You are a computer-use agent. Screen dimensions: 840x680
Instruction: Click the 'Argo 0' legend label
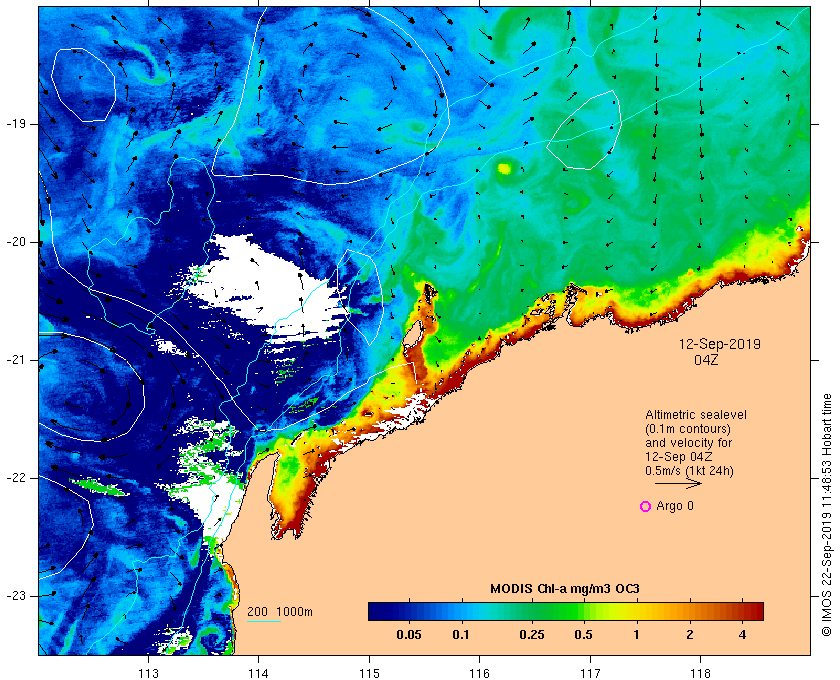(x=675, y=506)
